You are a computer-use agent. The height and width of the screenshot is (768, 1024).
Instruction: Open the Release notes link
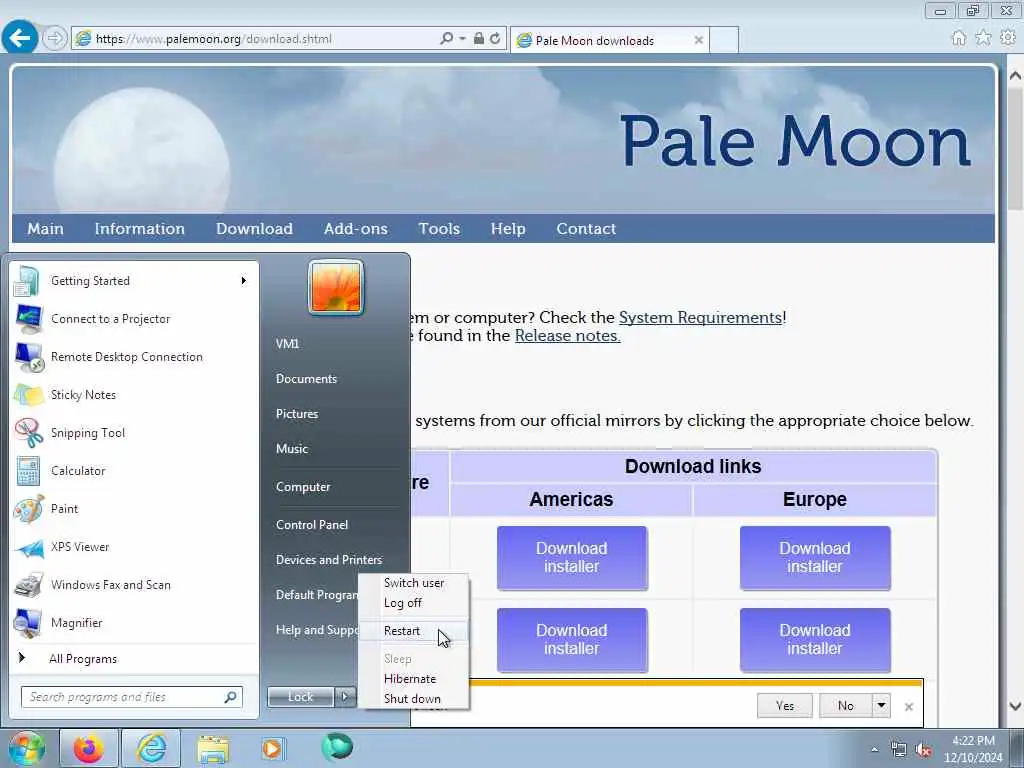tap(568, 336)
